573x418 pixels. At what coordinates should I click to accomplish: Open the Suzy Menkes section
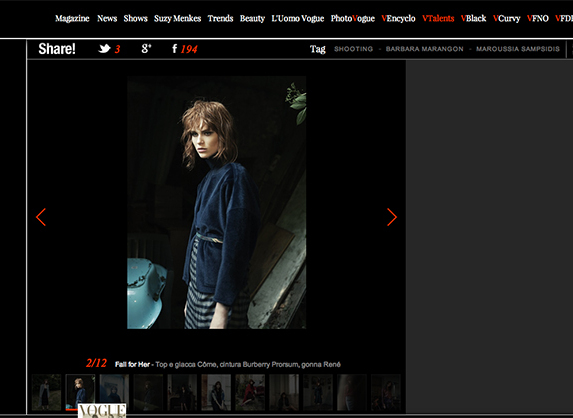point(178,18)
